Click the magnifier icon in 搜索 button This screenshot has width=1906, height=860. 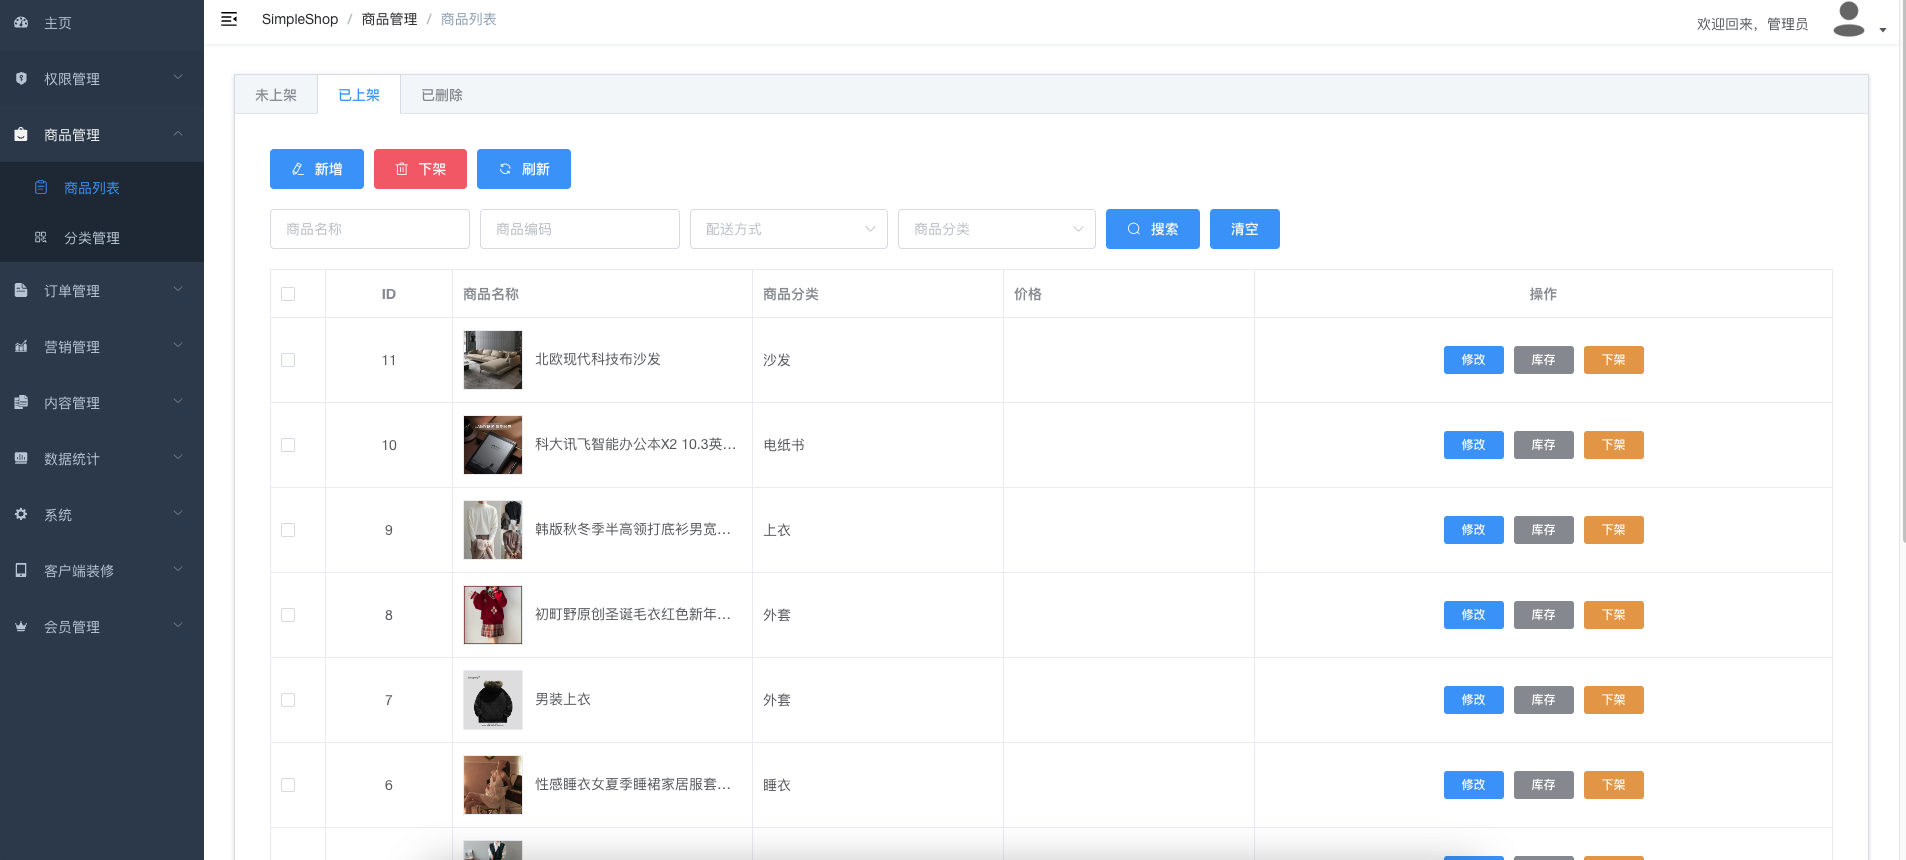click(1134, 229)
